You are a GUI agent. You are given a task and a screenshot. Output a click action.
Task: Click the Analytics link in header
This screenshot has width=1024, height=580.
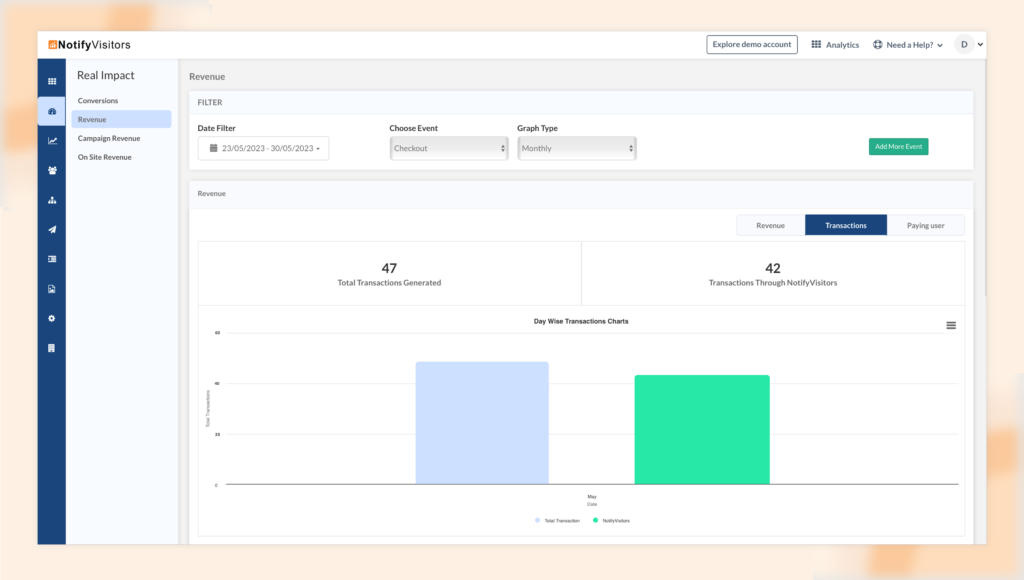842,45
